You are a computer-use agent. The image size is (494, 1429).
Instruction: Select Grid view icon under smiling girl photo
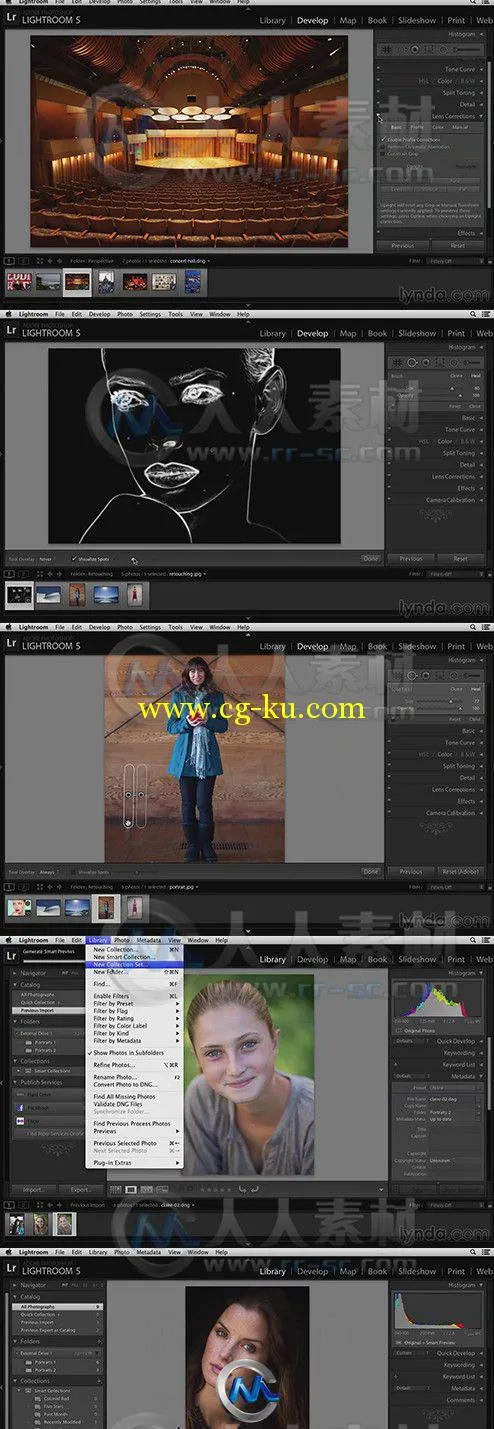(x=115, y=1189)
